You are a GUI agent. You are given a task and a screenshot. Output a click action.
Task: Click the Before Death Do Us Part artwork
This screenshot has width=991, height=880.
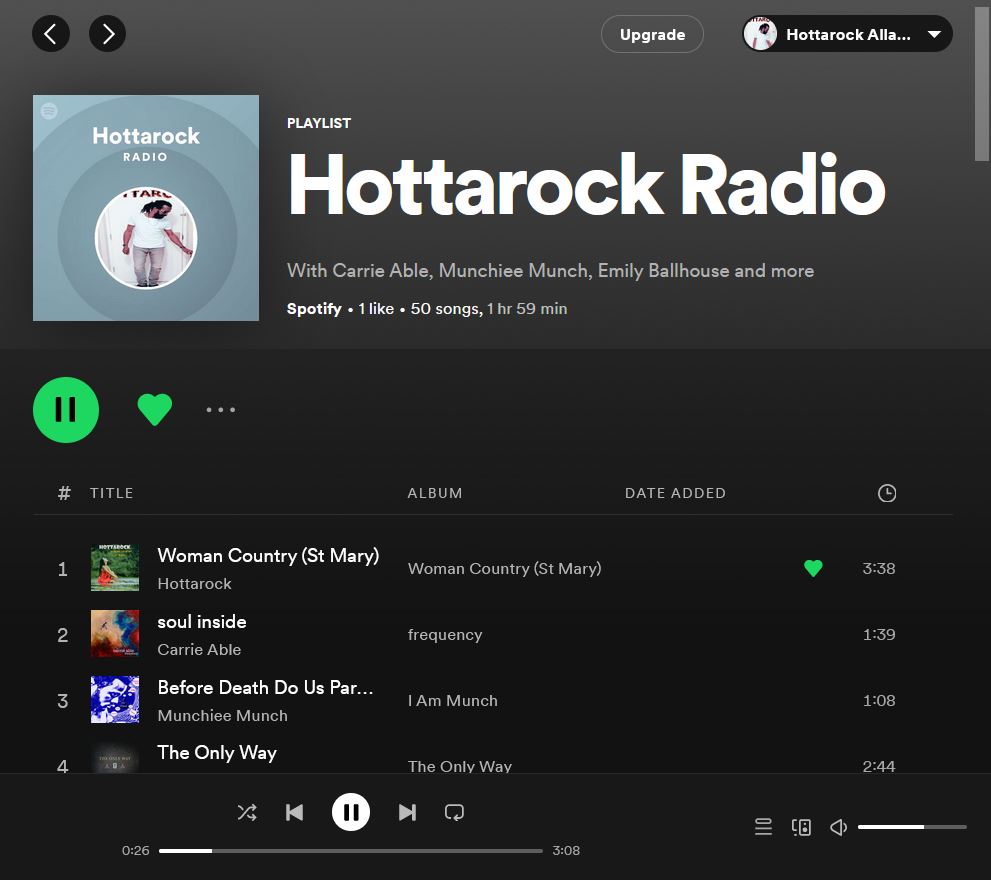115,699
